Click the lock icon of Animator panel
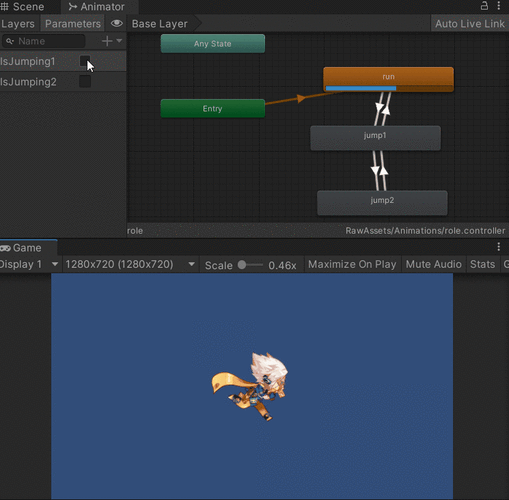509x500 pixels. [x=484, y=5]
